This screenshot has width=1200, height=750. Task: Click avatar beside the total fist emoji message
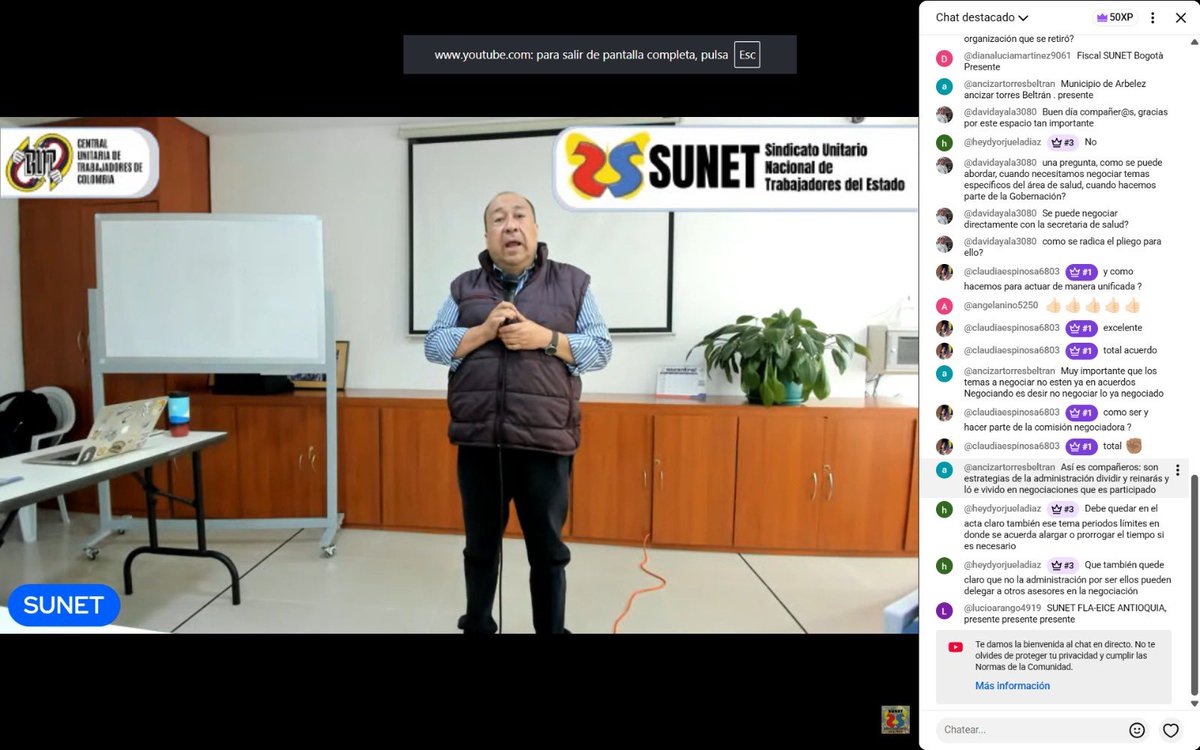tap(944, 447)
